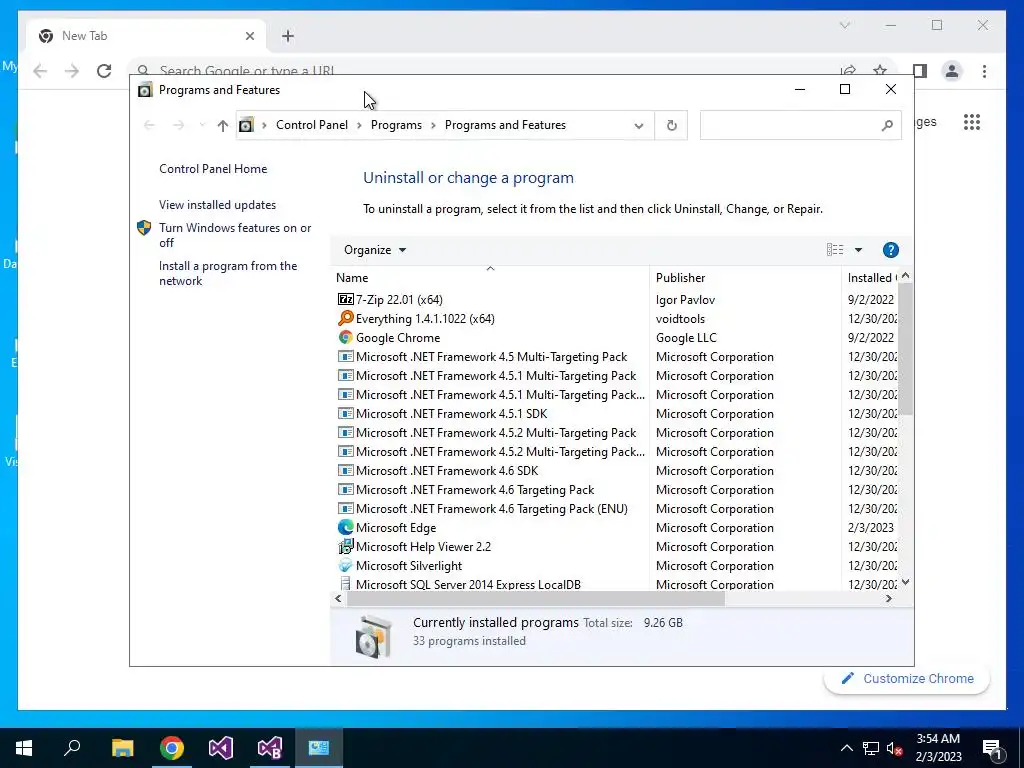Open the recent locations dropdown arrow
This screenshot has height=768, width=1024.
click(x=202, y=125)
